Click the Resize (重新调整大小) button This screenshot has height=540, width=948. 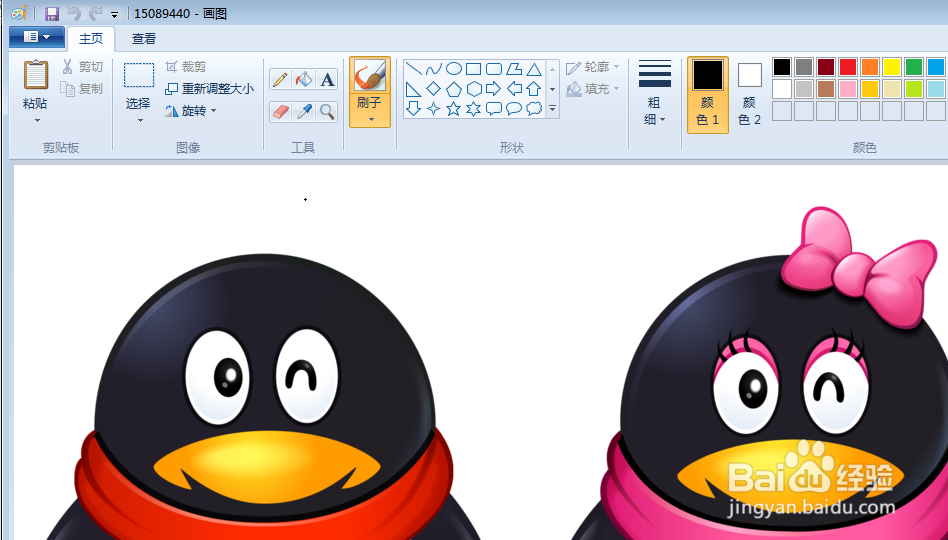[x=209, y=88]
